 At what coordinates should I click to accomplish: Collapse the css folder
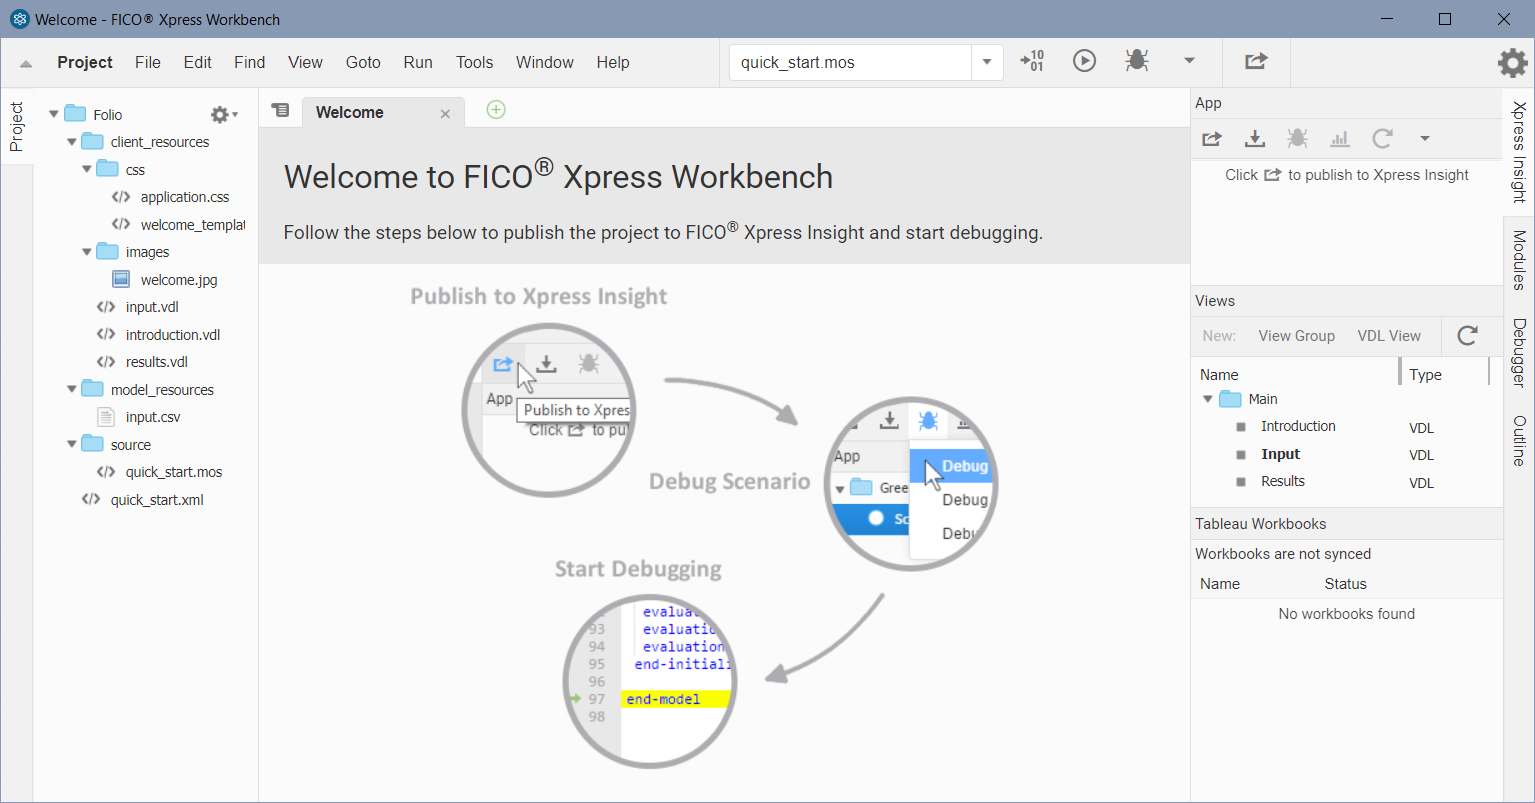tap(87, 169)
